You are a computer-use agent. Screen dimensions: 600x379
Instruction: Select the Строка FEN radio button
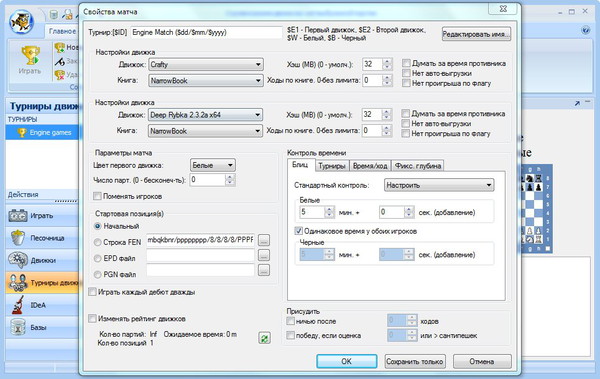point(98,242)
